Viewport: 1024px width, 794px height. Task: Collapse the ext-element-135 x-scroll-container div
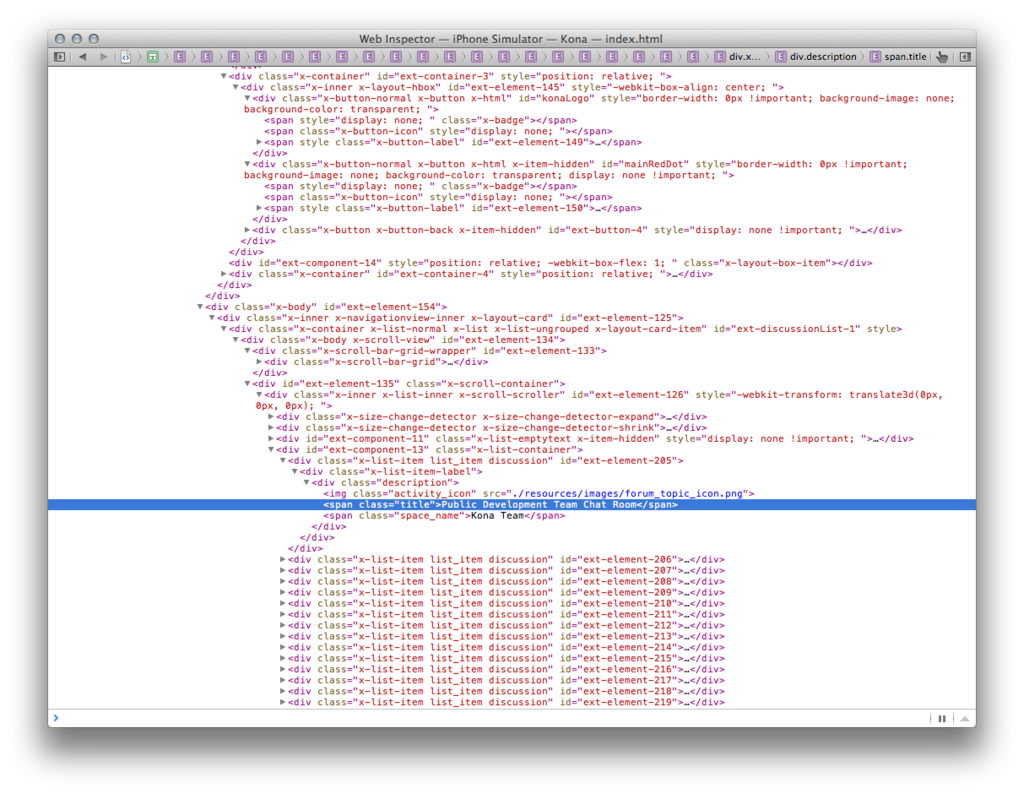[247, 384]
